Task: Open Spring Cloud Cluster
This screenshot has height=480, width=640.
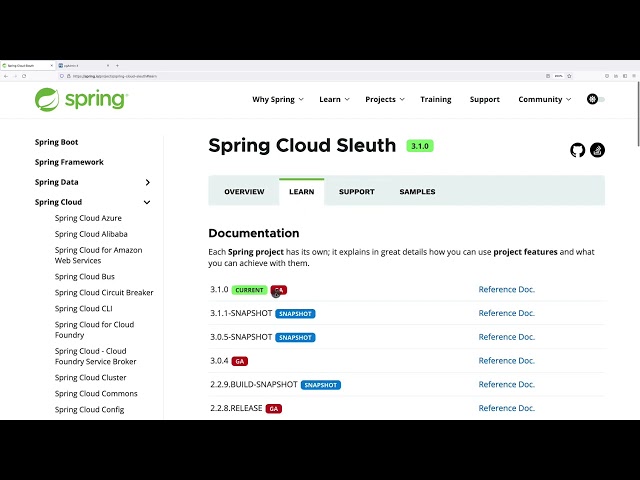Action: coord(90,378)
